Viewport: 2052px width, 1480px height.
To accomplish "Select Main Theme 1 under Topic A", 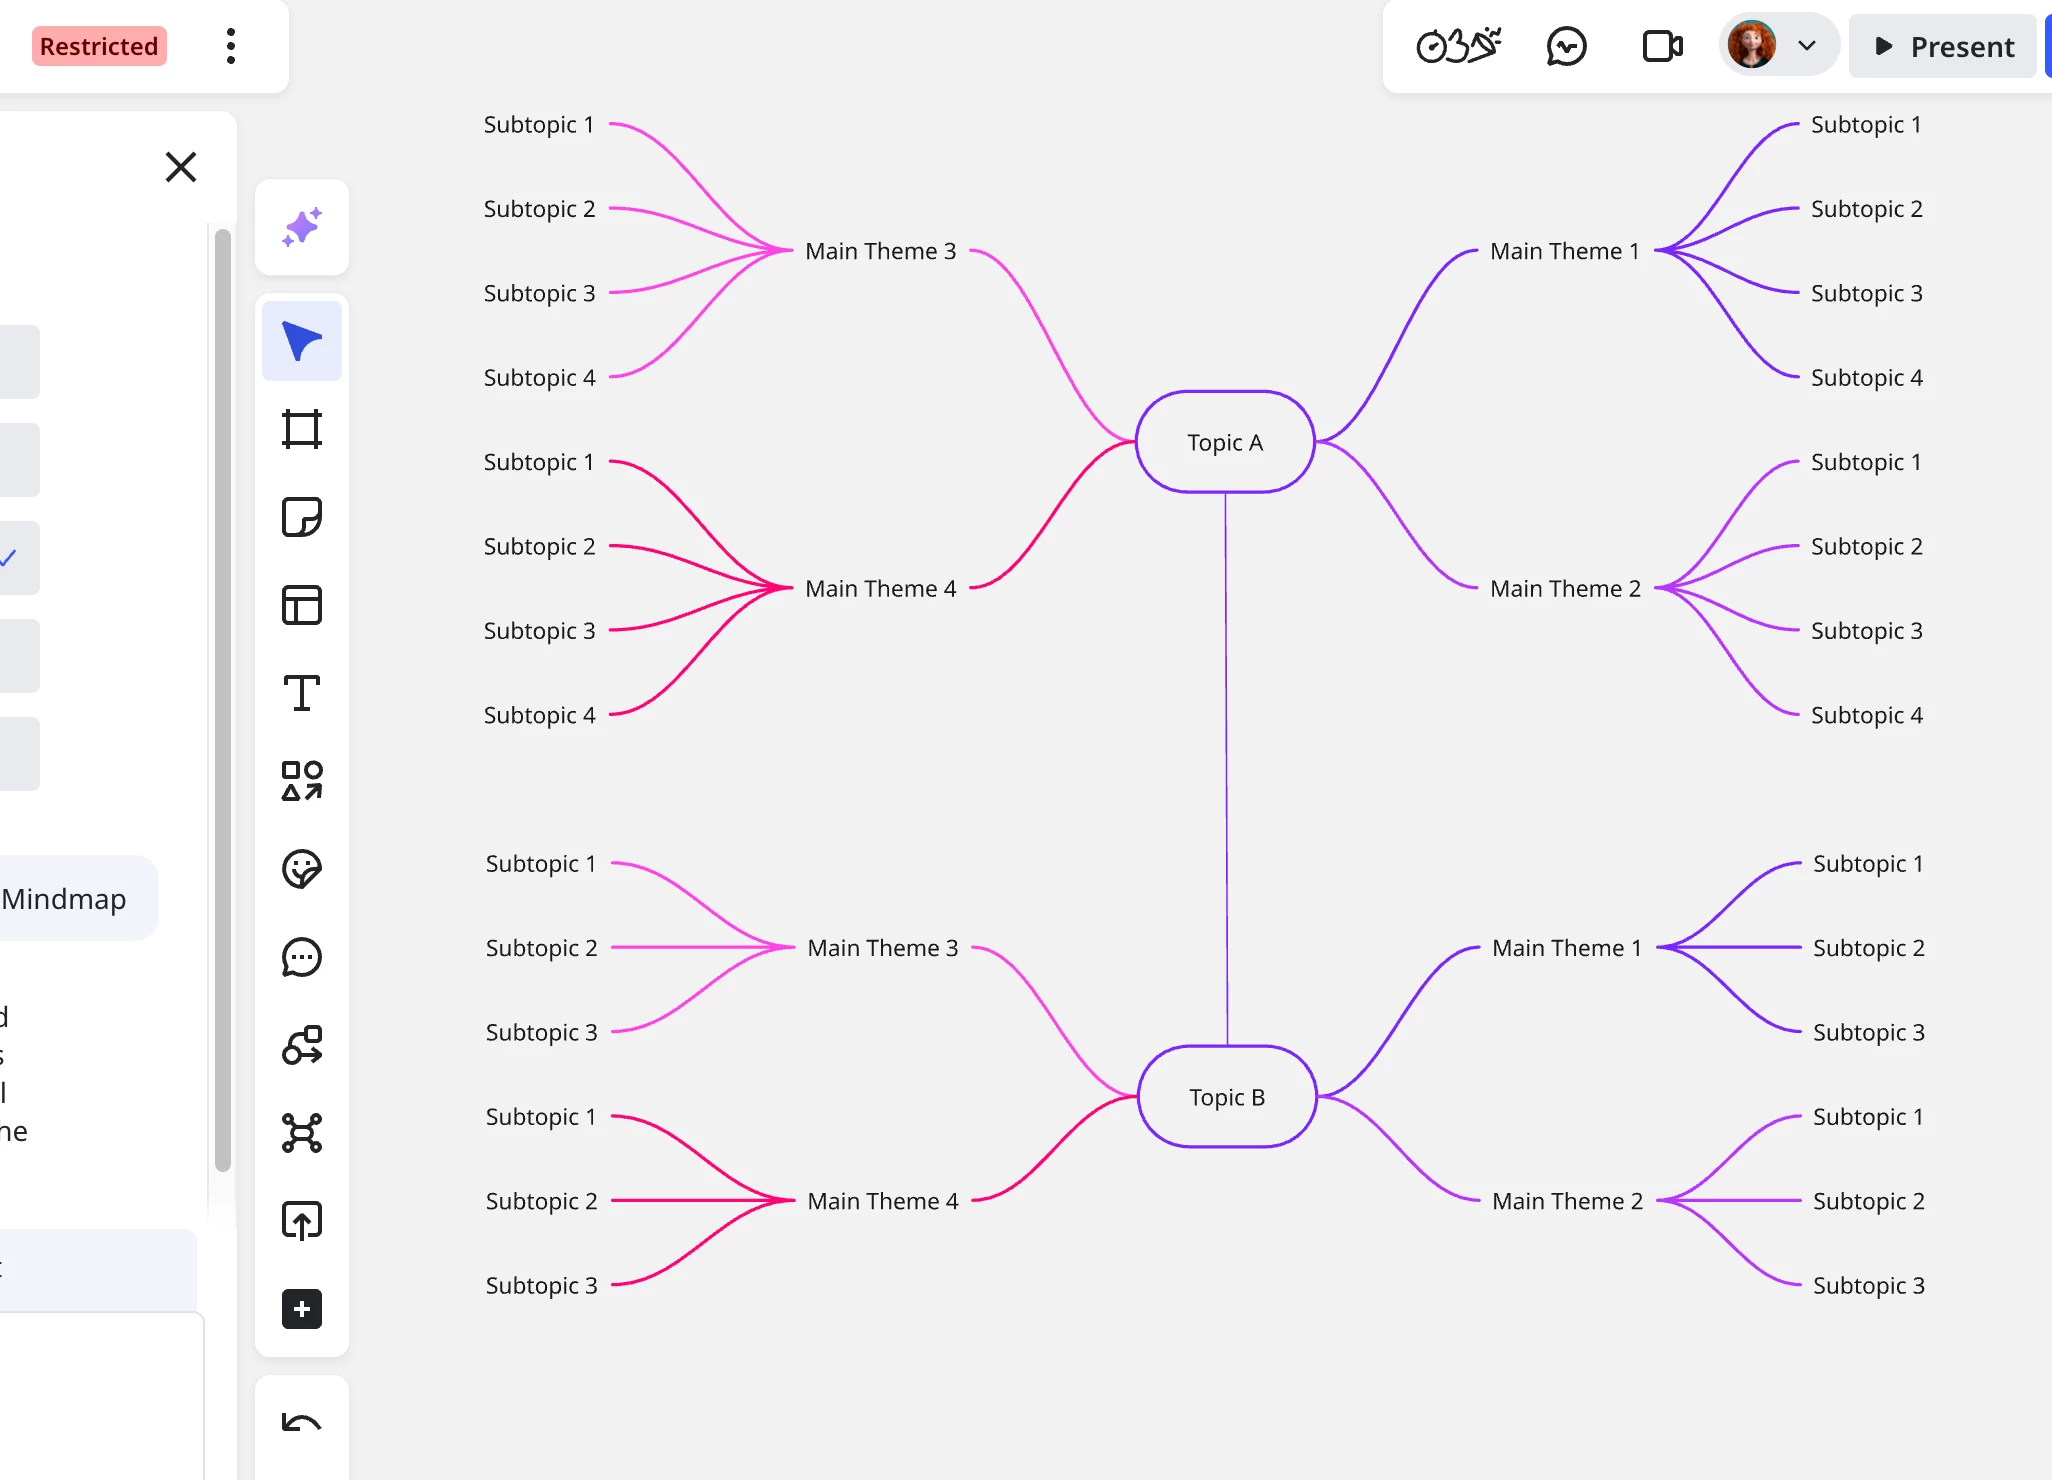I will pos(1565,251).
